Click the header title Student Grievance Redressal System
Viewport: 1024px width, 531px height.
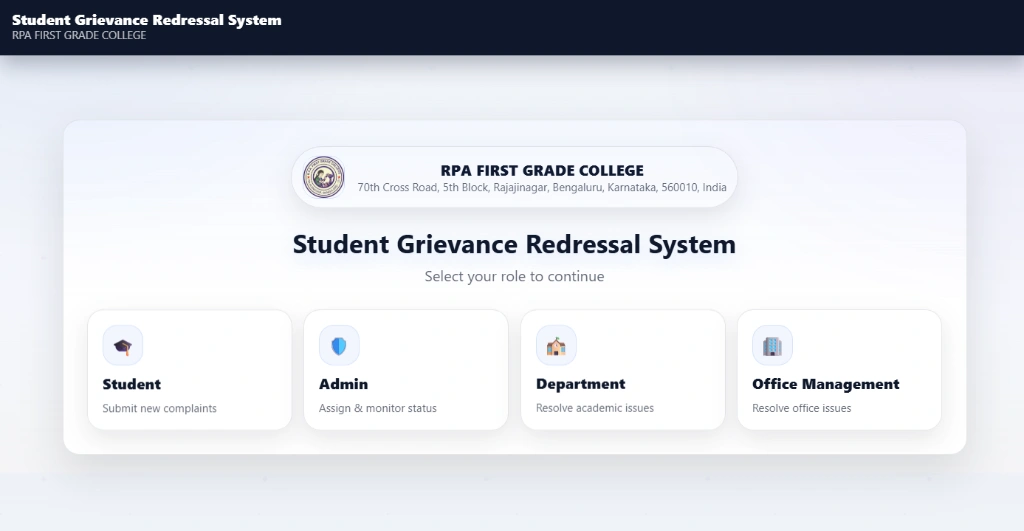(147, 20)
